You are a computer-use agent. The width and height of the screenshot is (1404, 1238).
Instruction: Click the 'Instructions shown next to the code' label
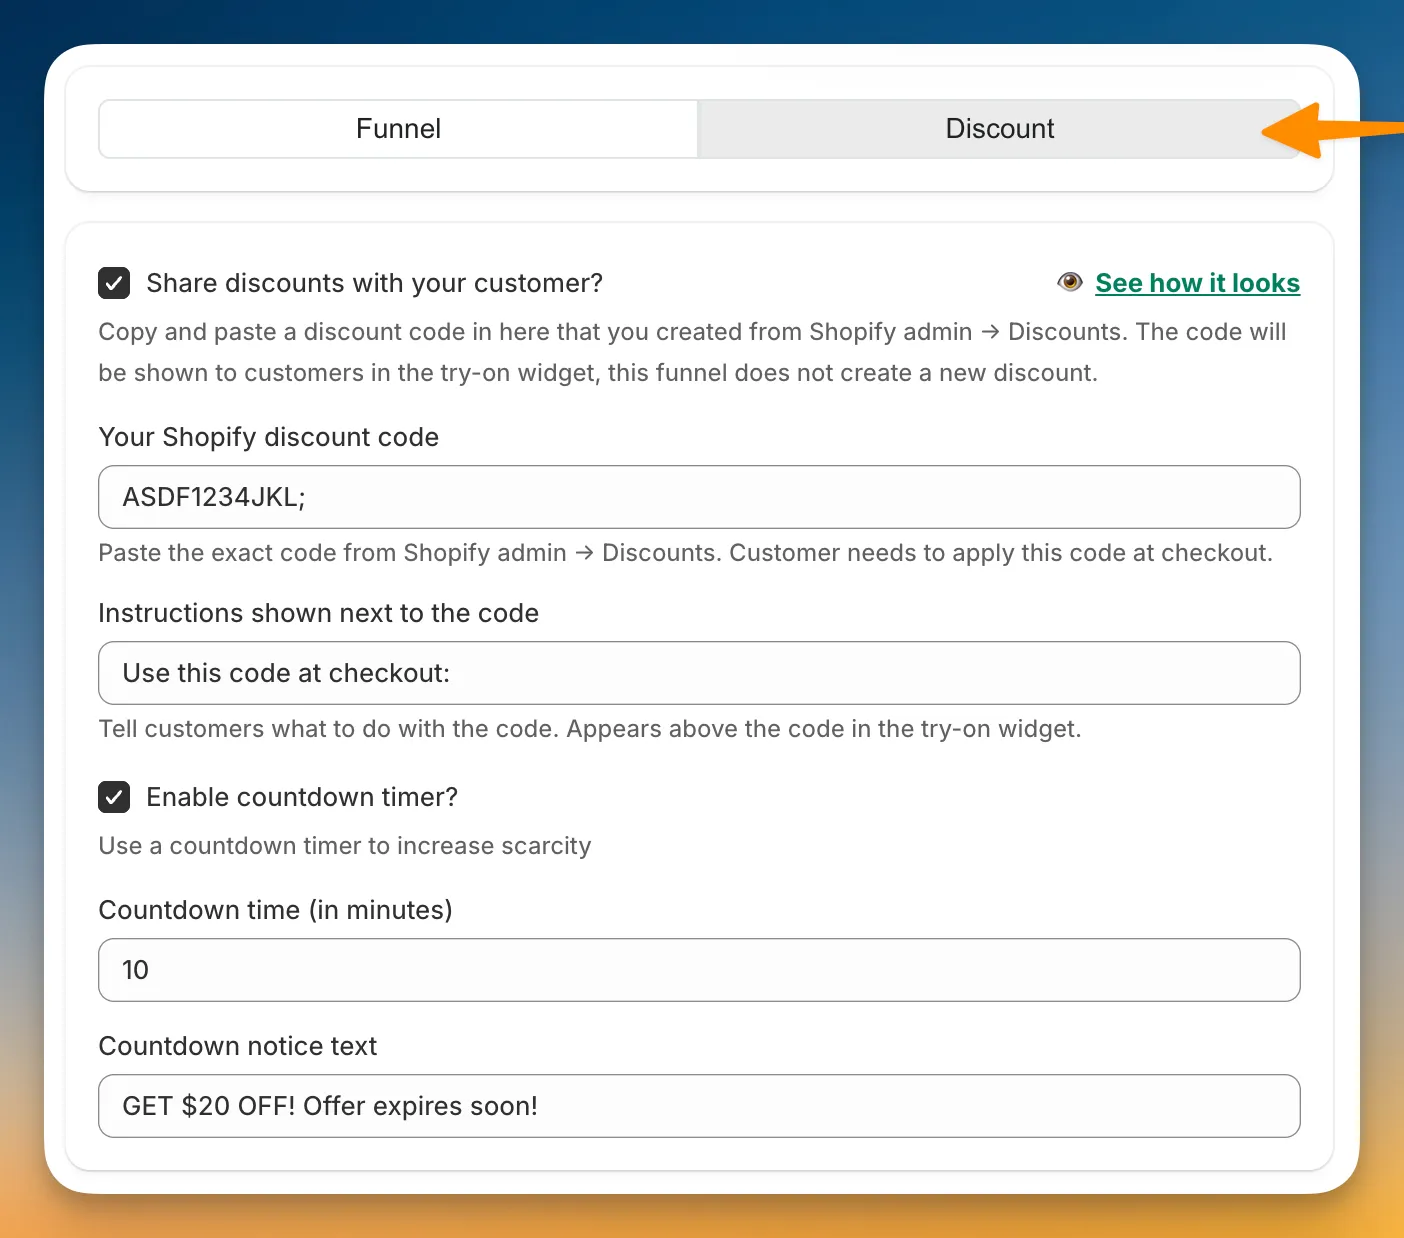(318, 613)
